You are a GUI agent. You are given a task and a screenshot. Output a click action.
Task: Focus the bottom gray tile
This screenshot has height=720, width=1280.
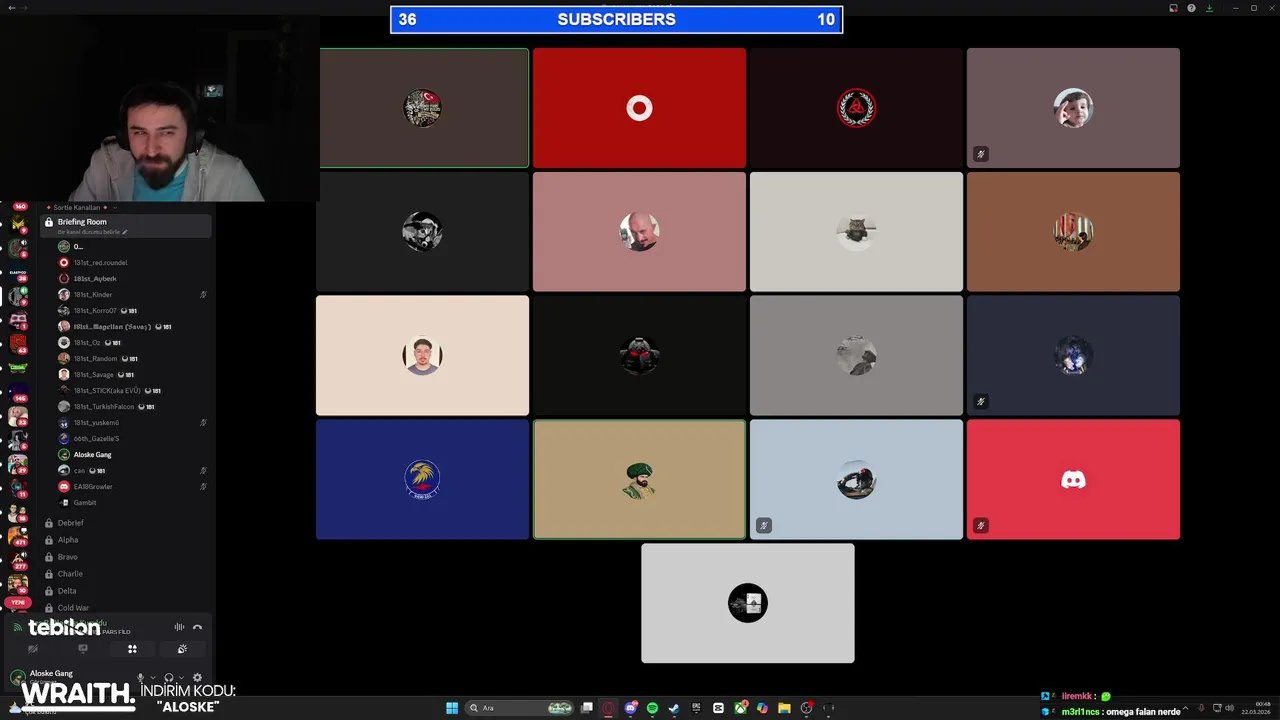click(748, 603)
